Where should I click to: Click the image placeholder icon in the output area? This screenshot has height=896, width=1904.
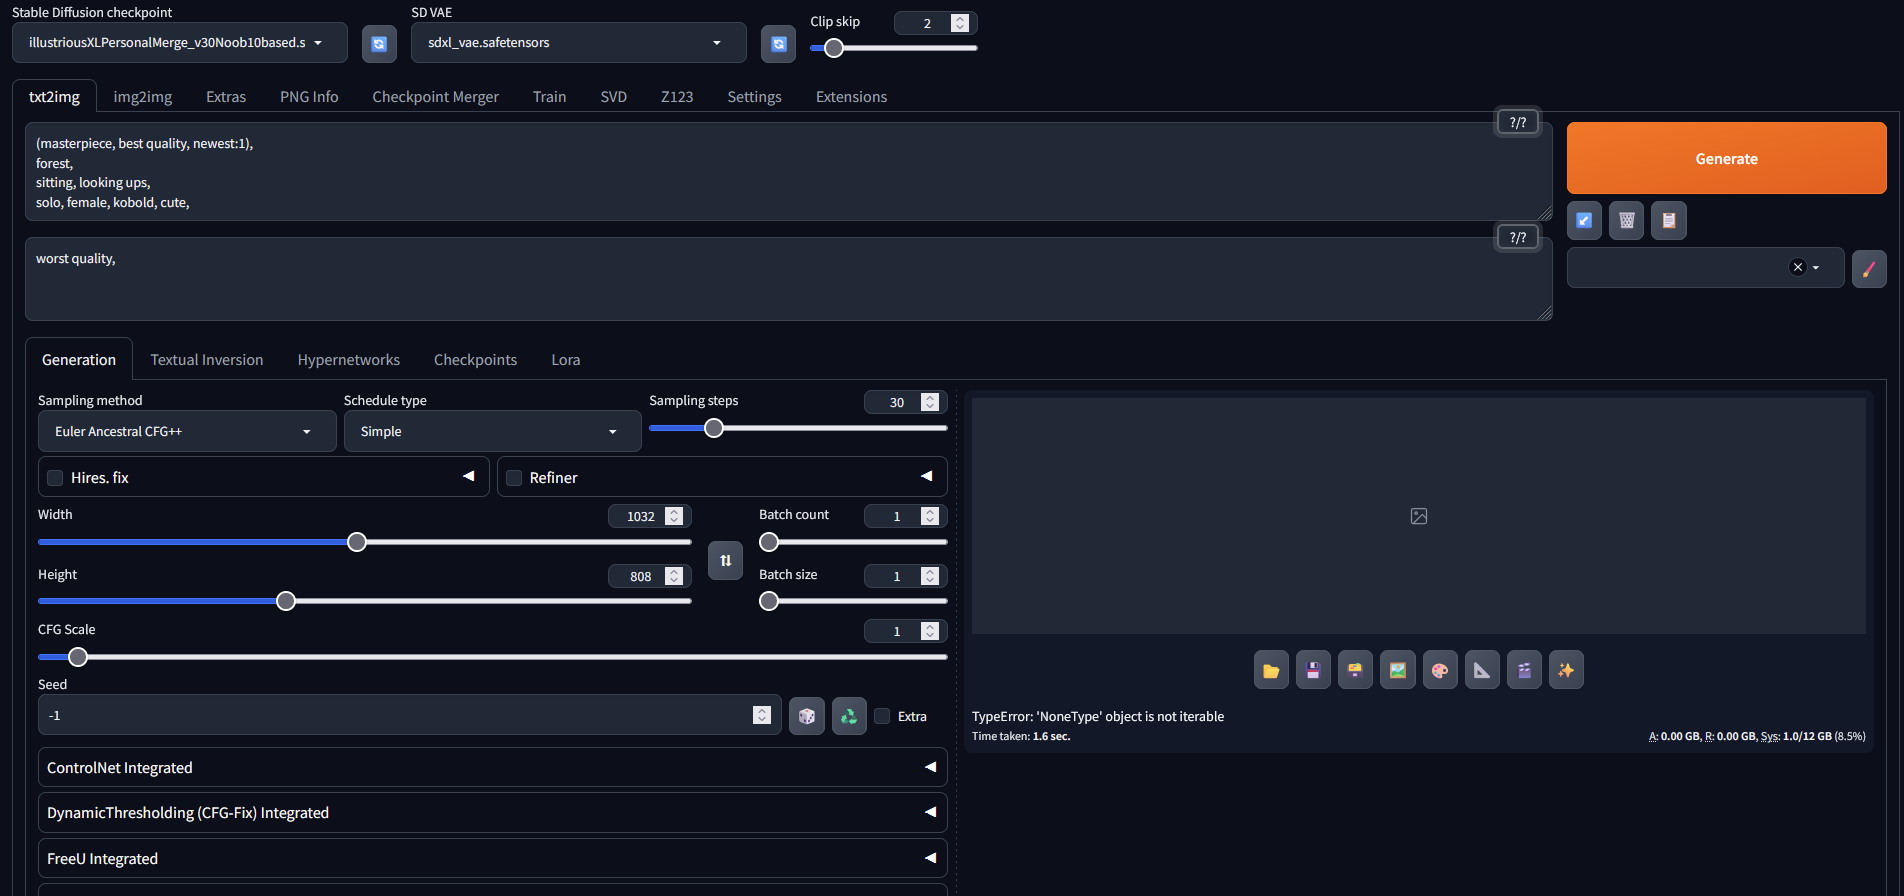click(x=1419, y=516)
